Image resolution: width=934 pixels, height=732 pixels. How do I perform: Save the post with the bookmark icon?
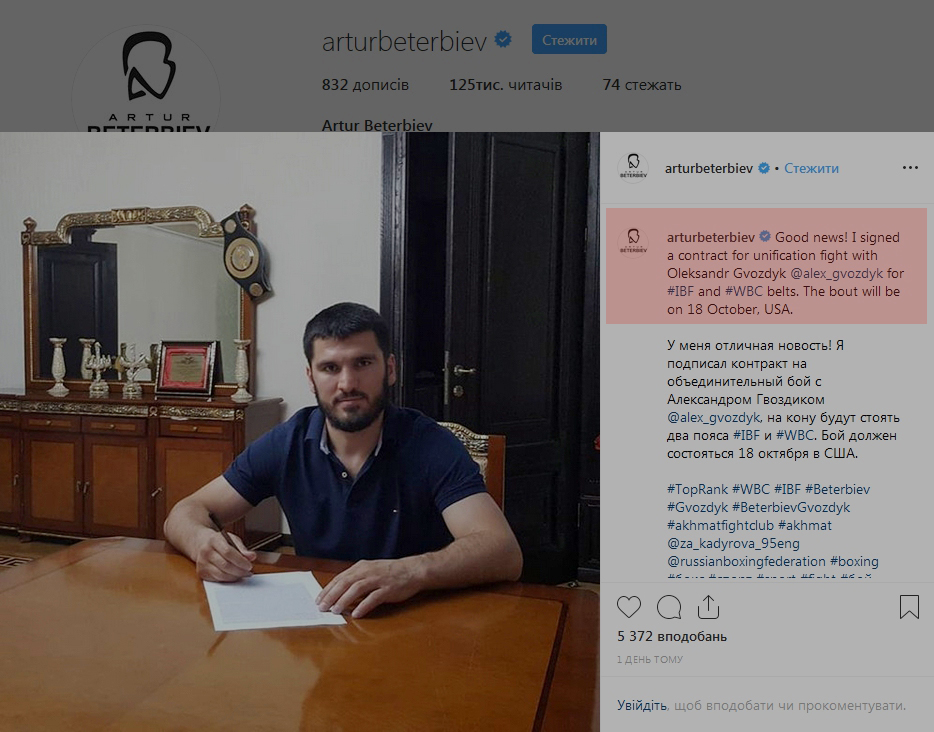(909, 607)
